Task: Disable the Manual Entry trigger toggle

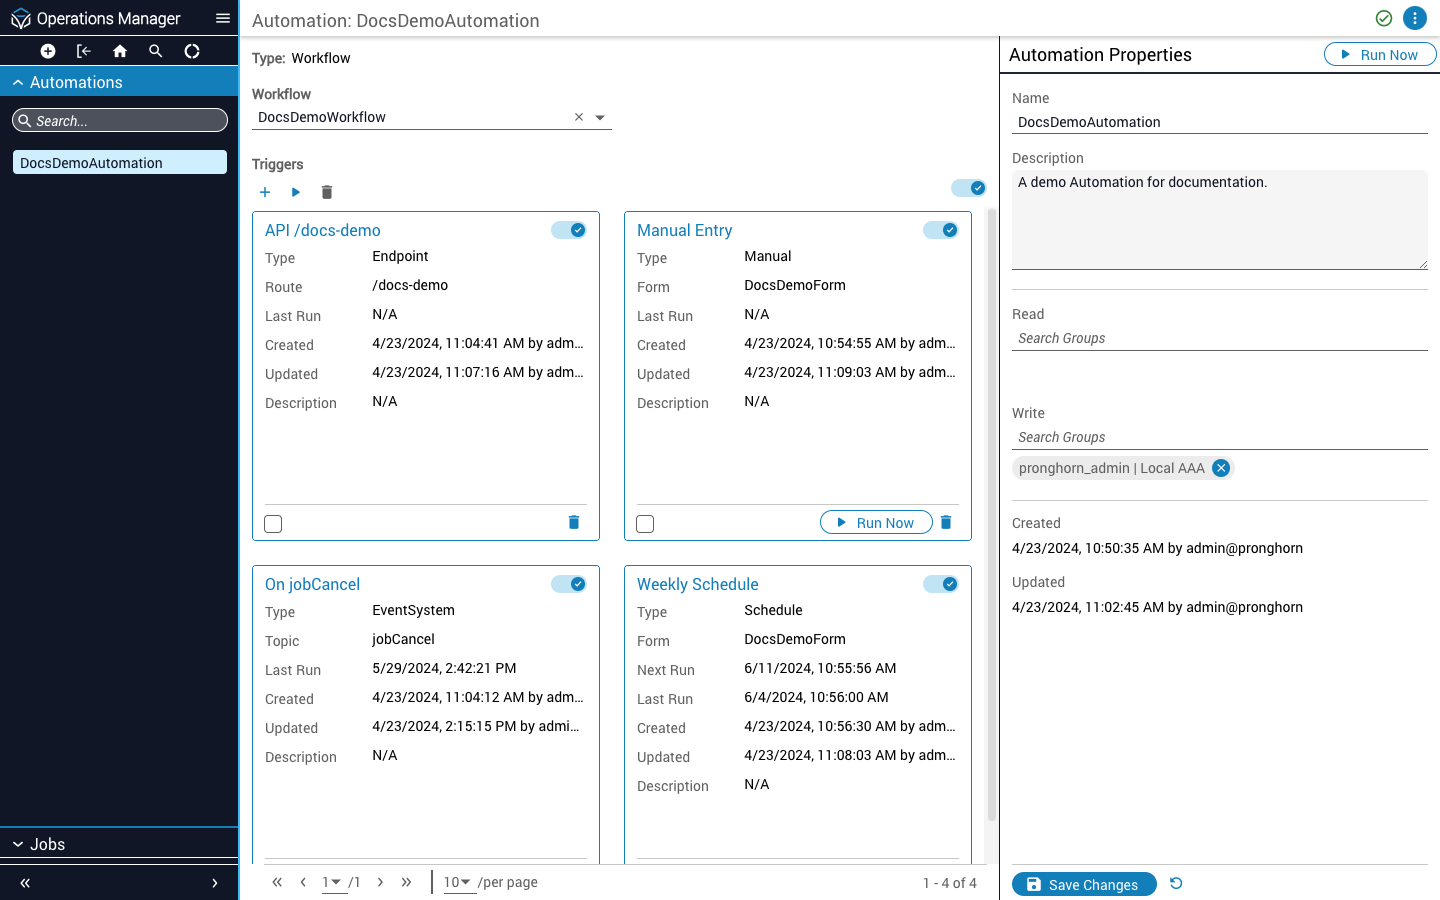Action: [x=940, y=230]
